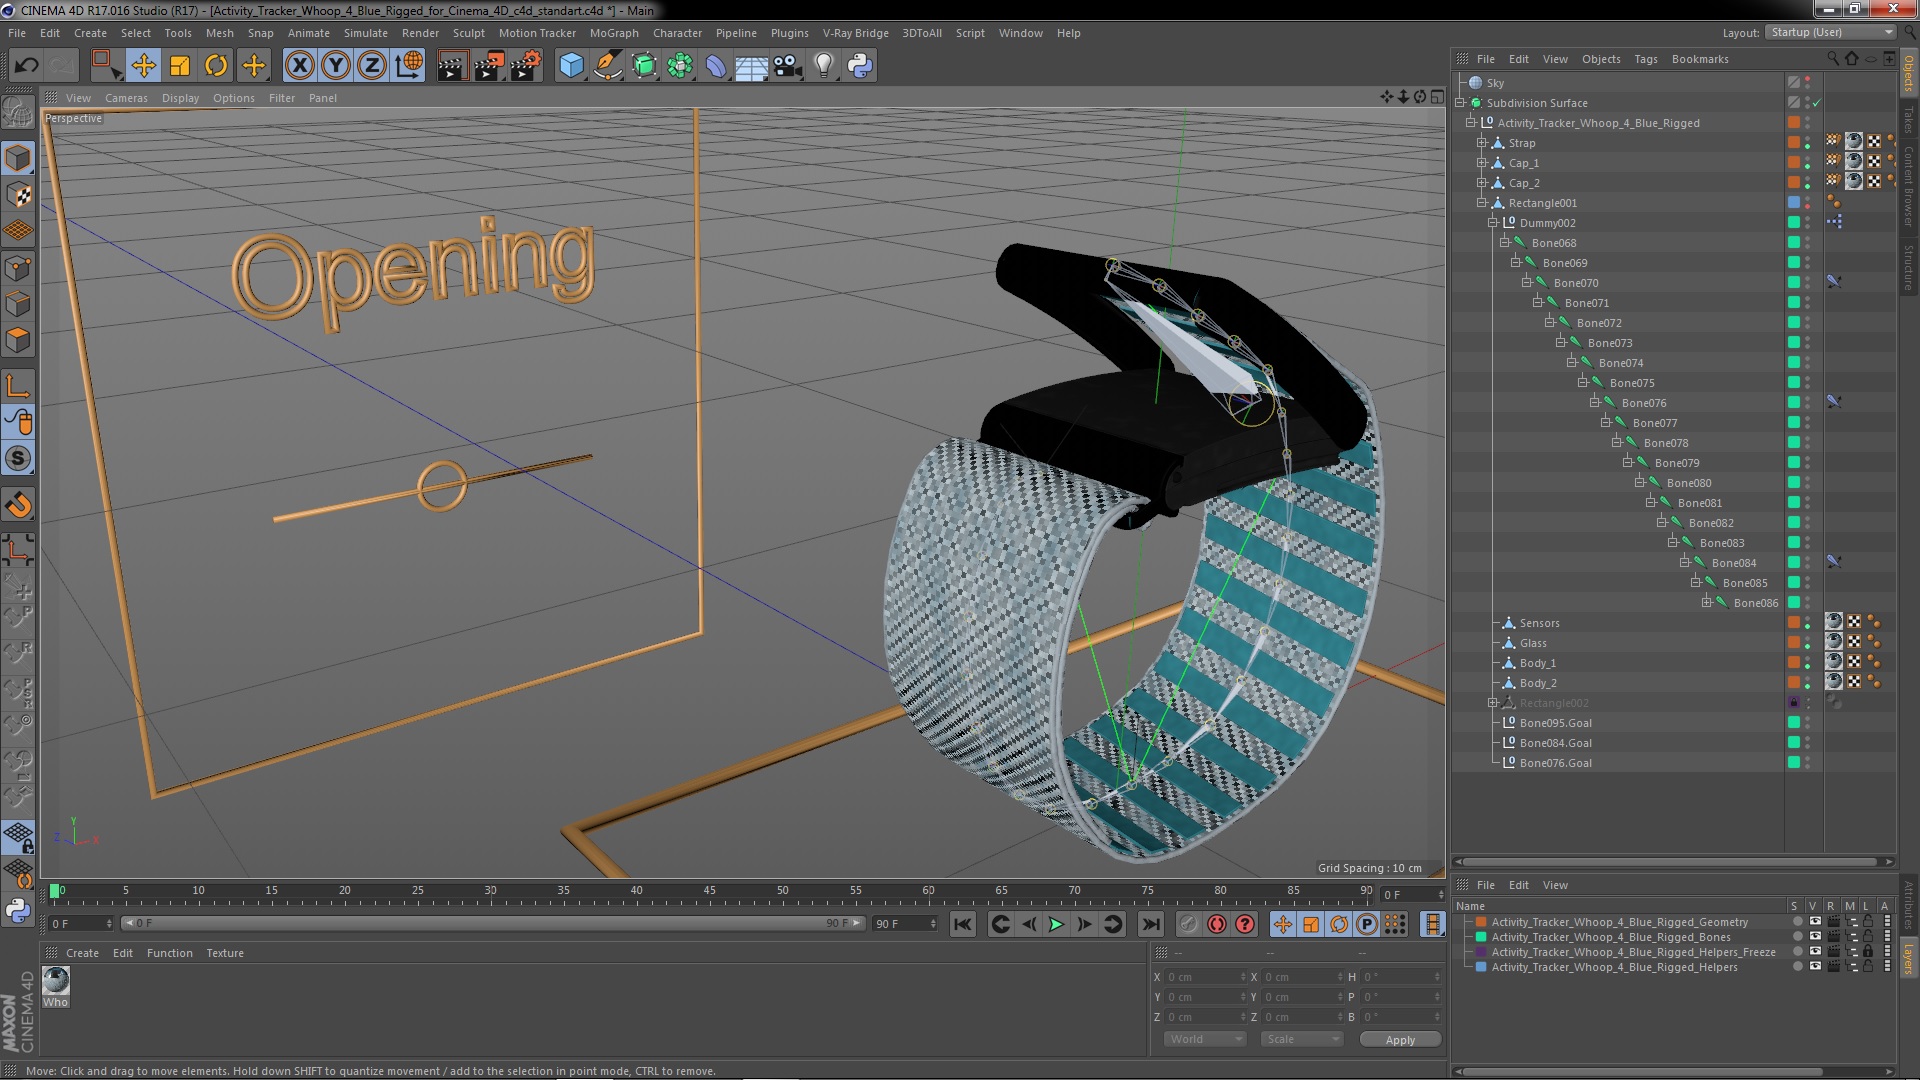Click the Who material thumbnail

pos(56,981)
